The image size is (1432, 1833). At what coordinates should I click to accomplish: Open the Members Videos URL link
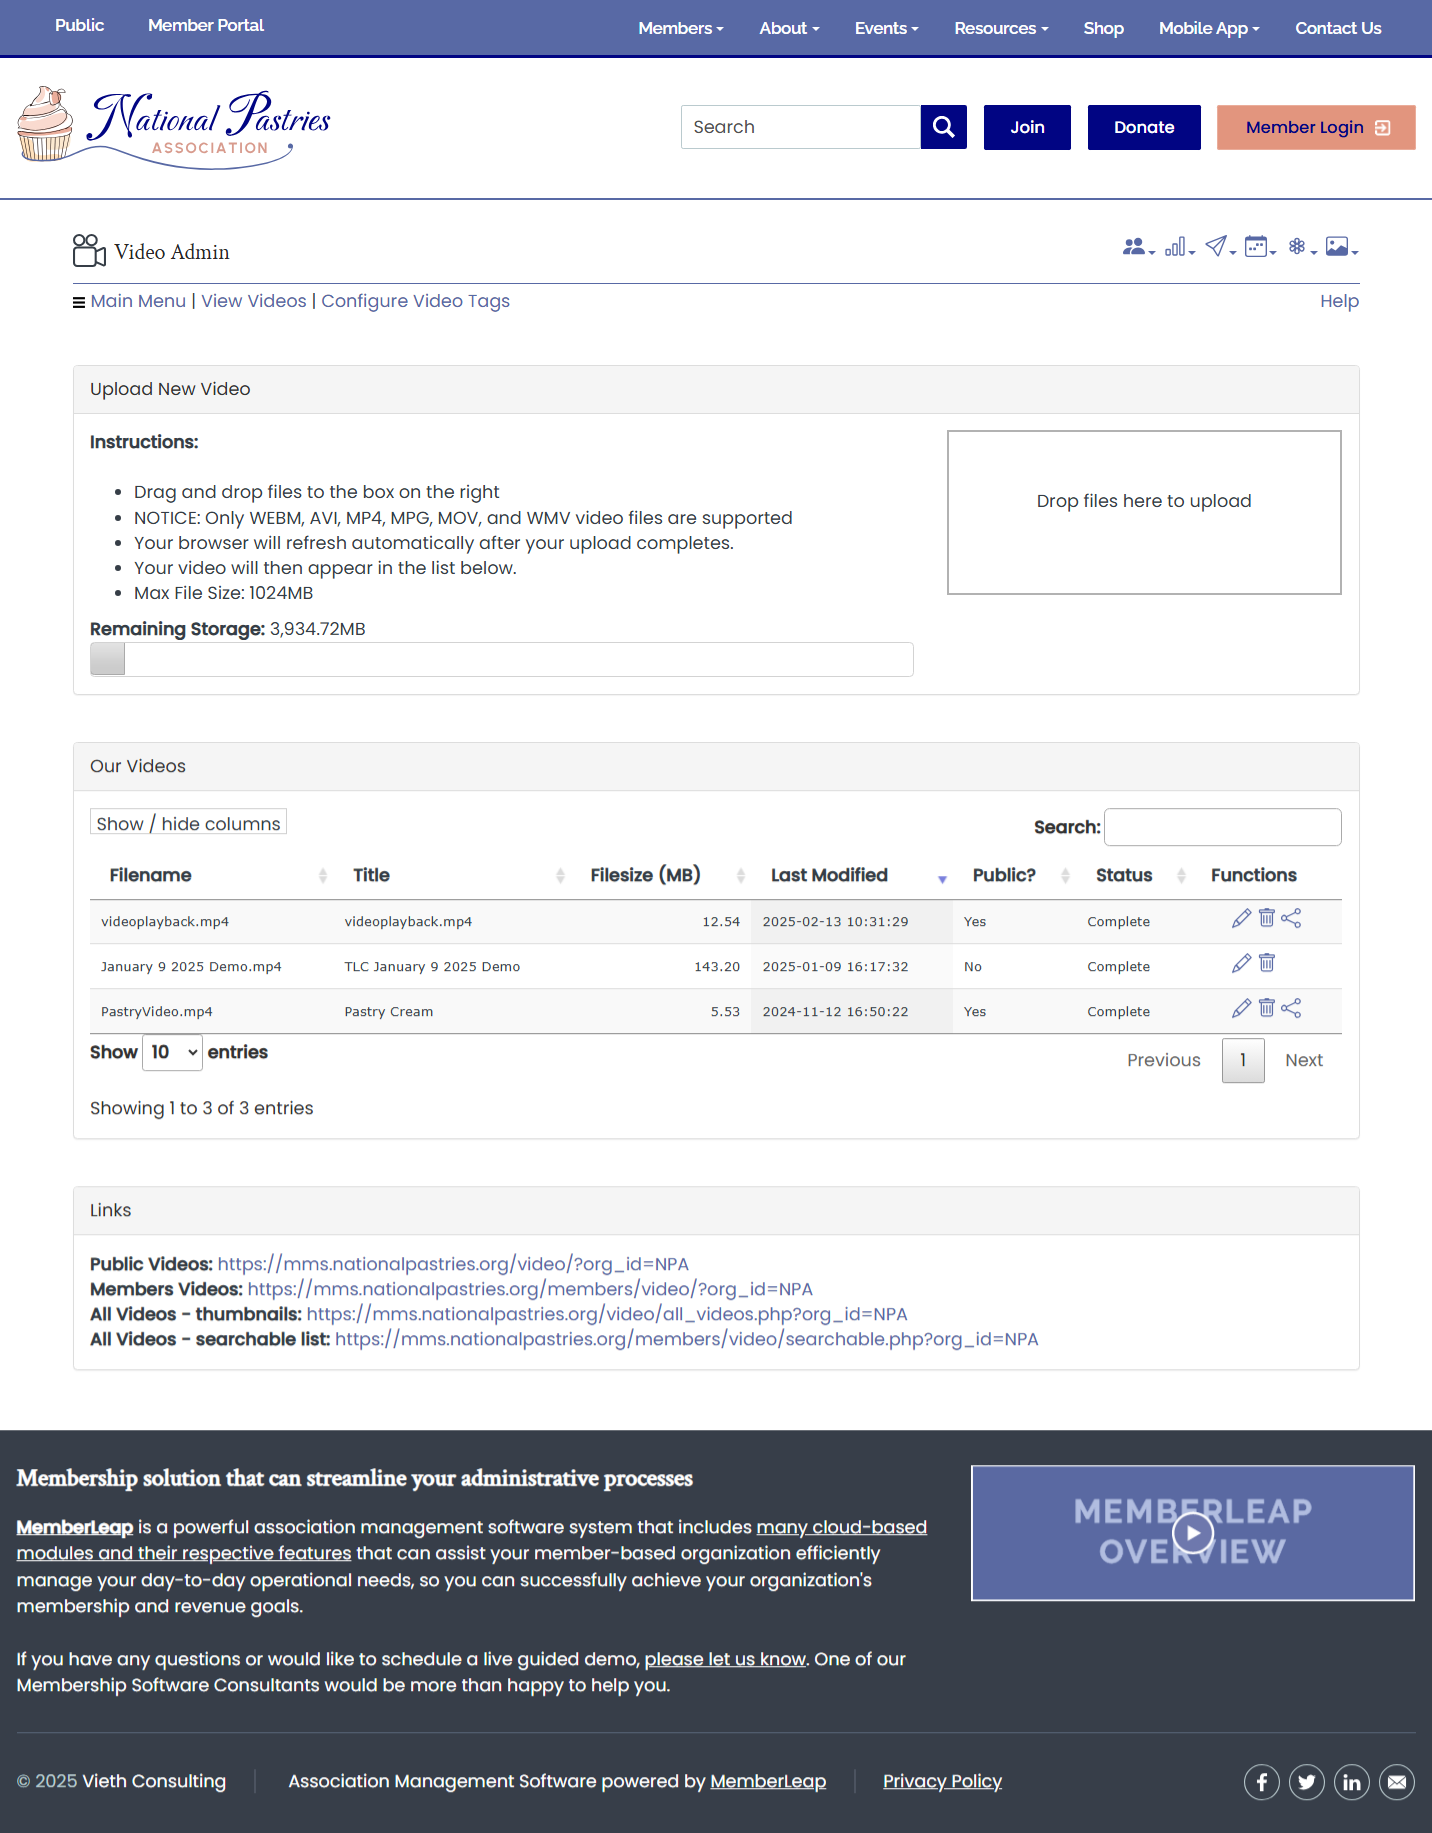(x=530, y=1289)
